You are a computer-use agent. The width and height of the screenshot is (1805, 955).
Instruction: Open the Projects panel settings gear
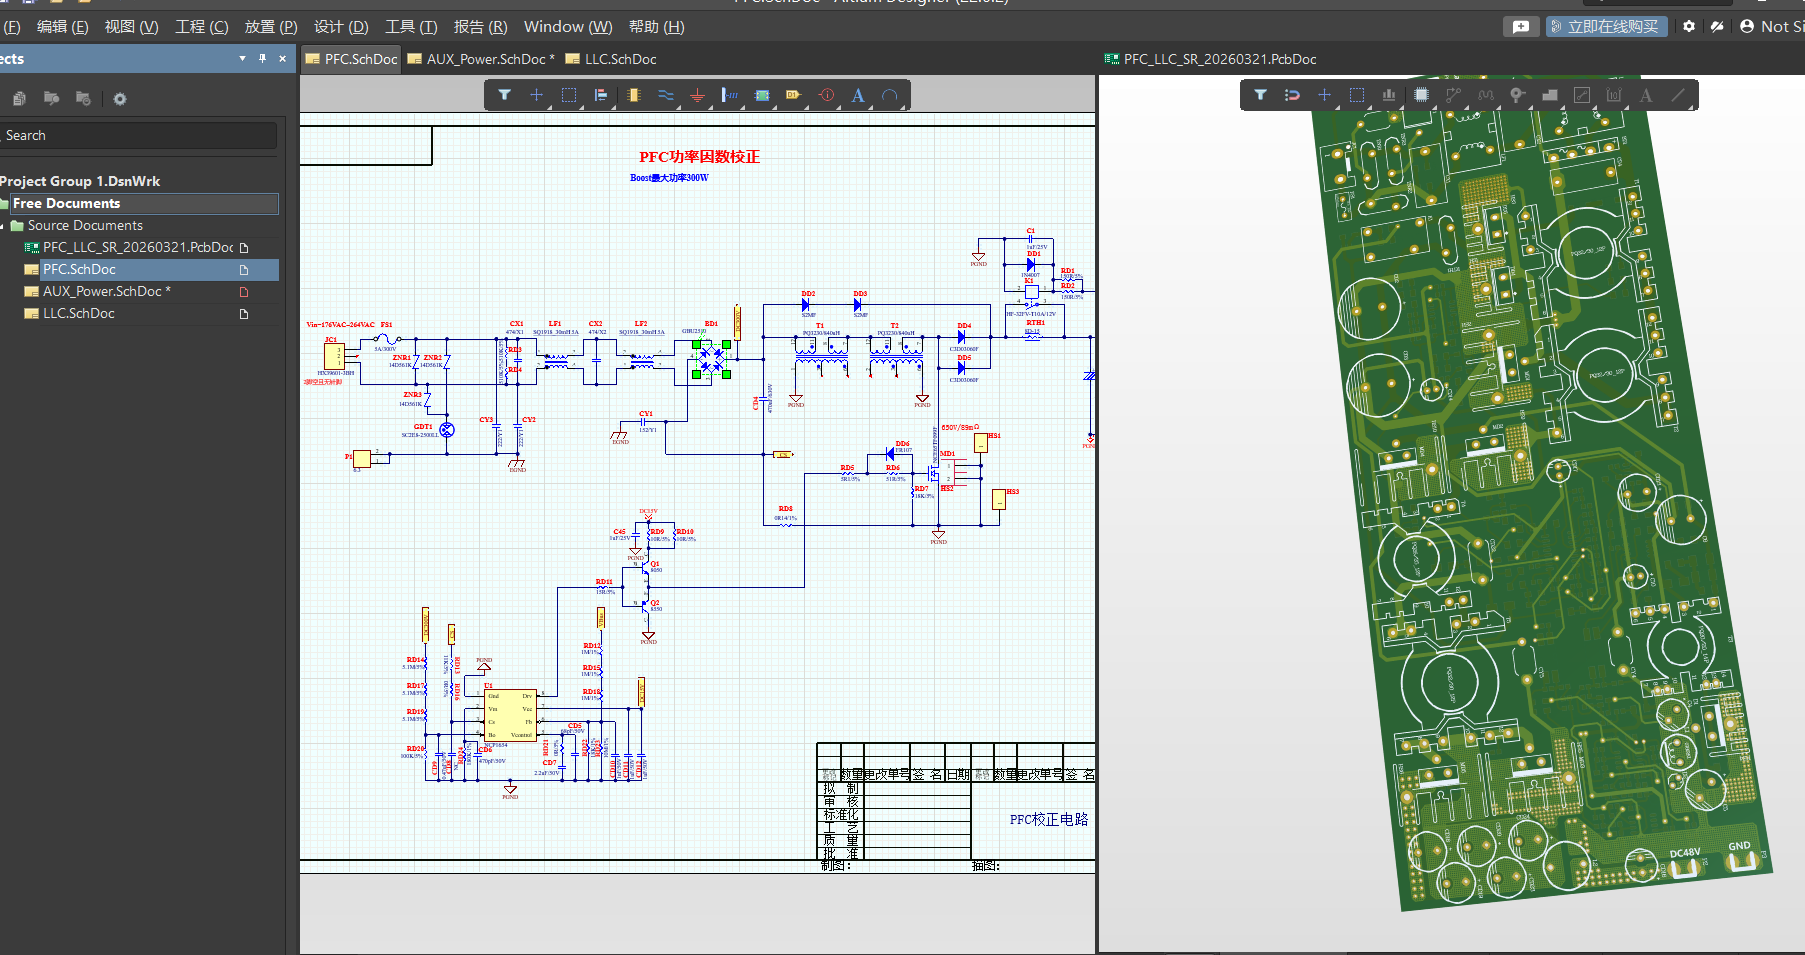tap(120, 99)
